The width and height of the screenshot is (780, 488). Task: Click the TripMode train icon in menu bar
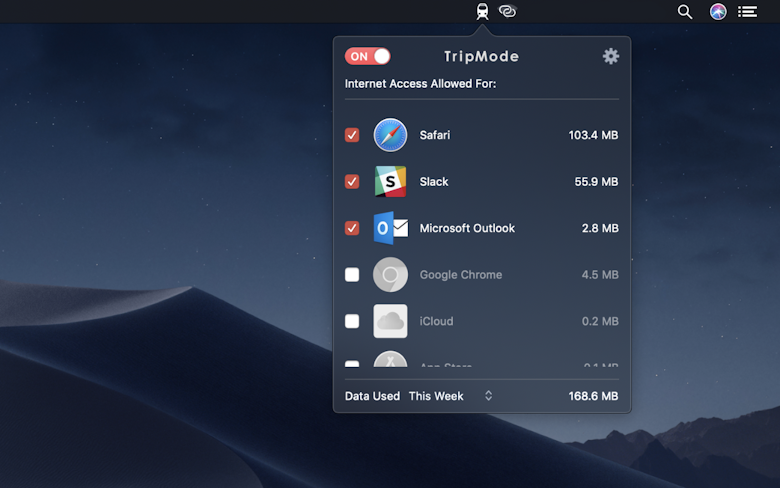tap(482, 11)
